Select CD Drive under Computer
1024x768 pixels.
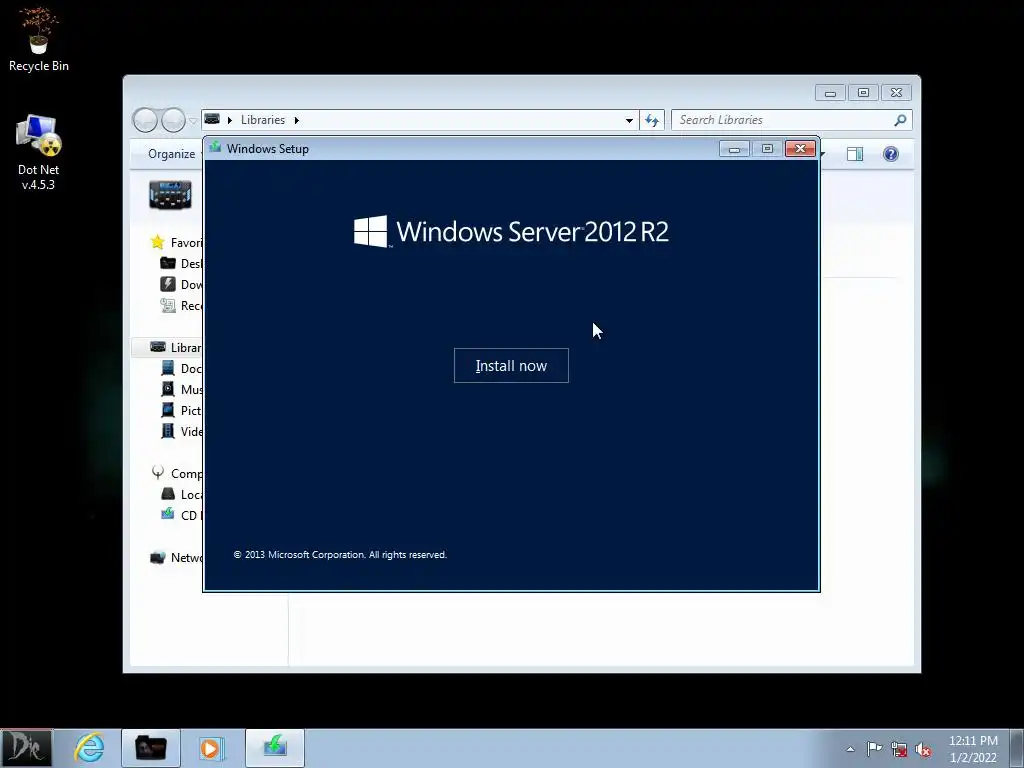182,515
